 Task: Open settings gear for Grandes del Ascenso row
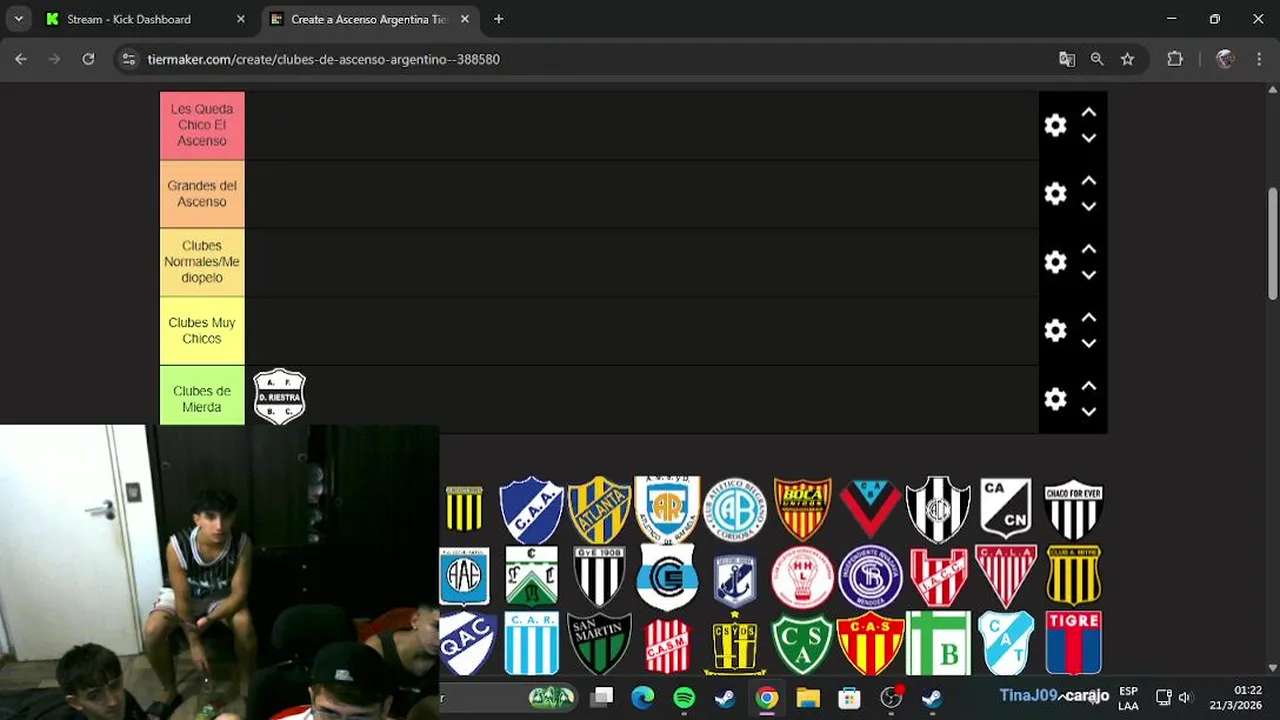1055,193
